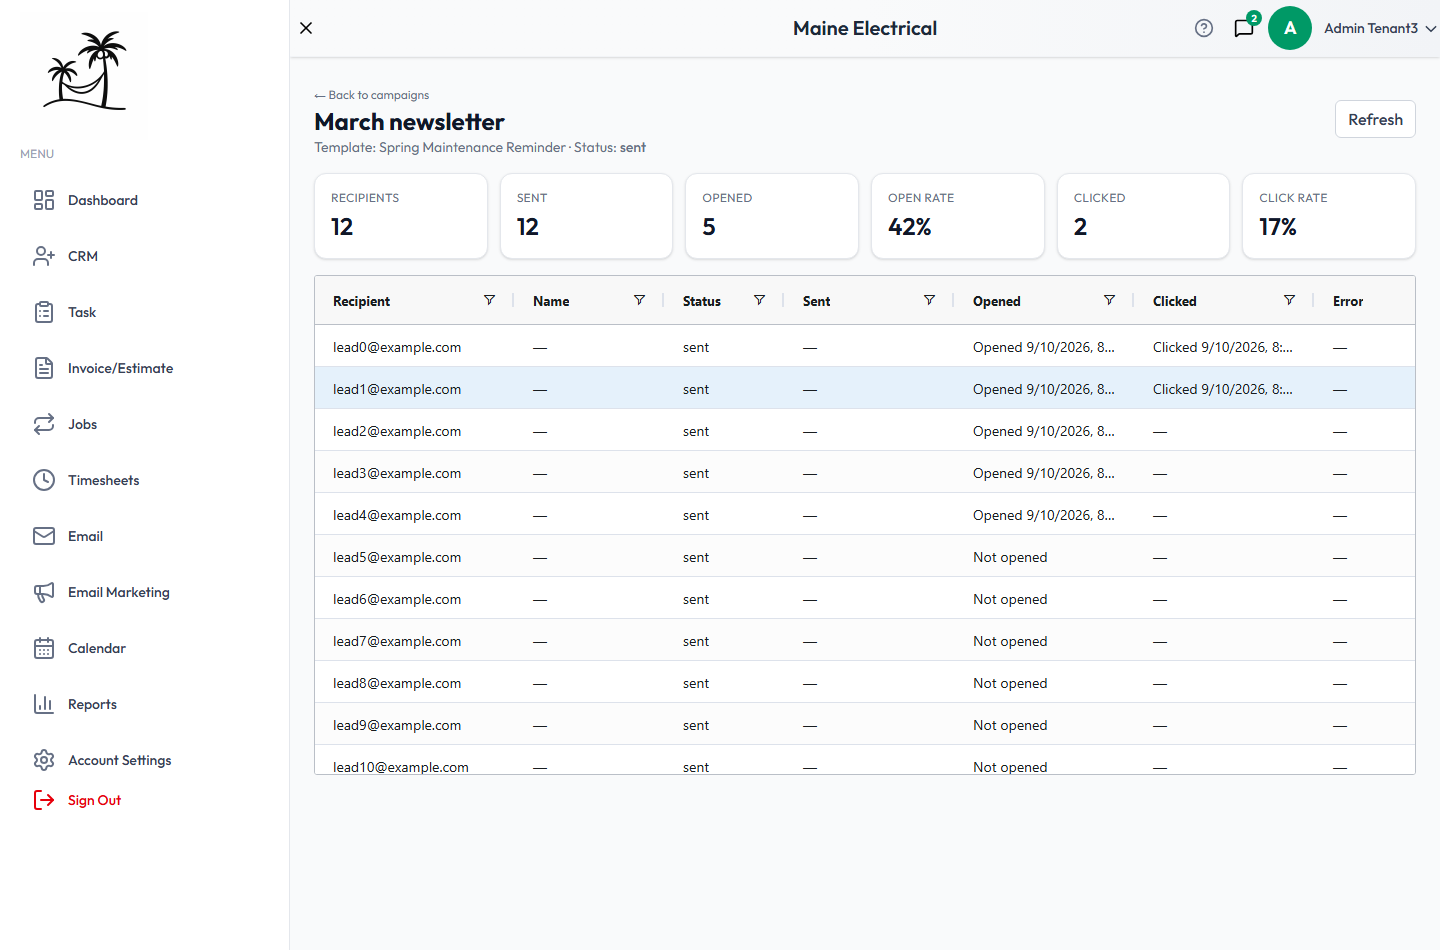Open Reports from the menu
This screenshot has height=950, width=1440.
tap(92, 704)
